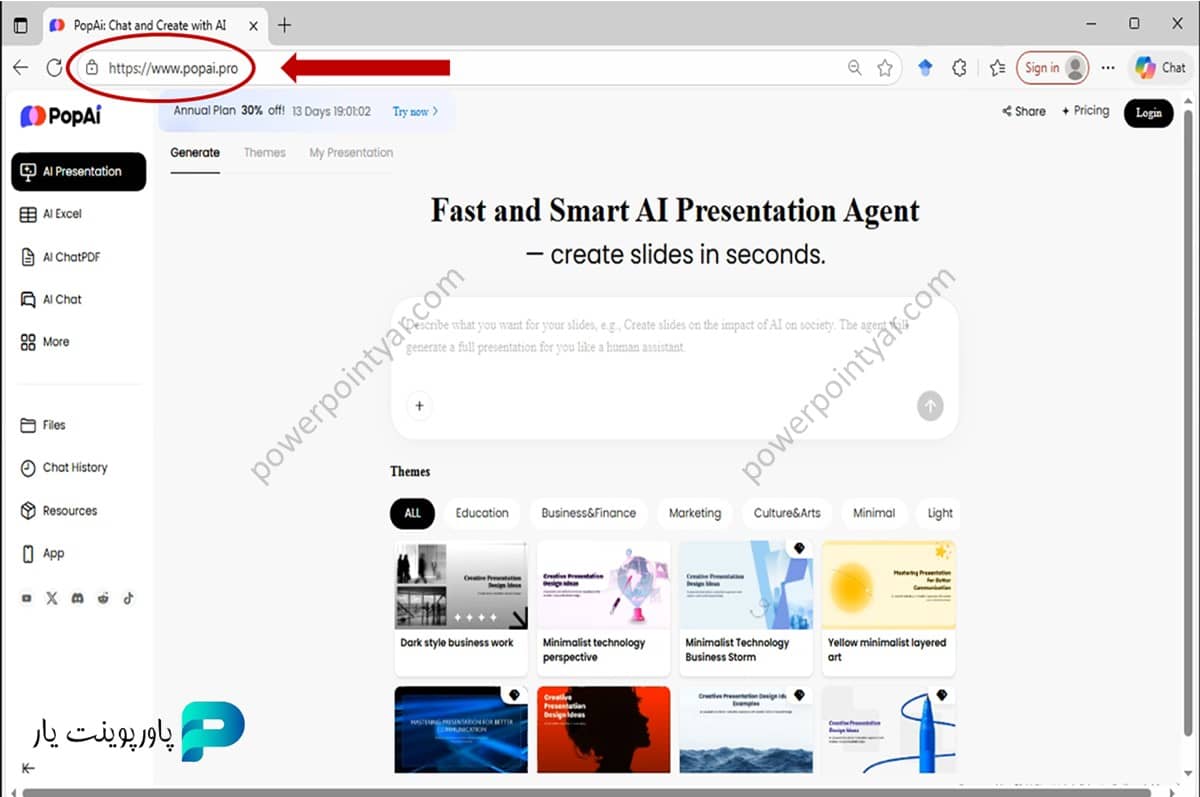Visit PopAi's Discord community icon
This screenshot has height=797, width=1200.
pos(77,598)
